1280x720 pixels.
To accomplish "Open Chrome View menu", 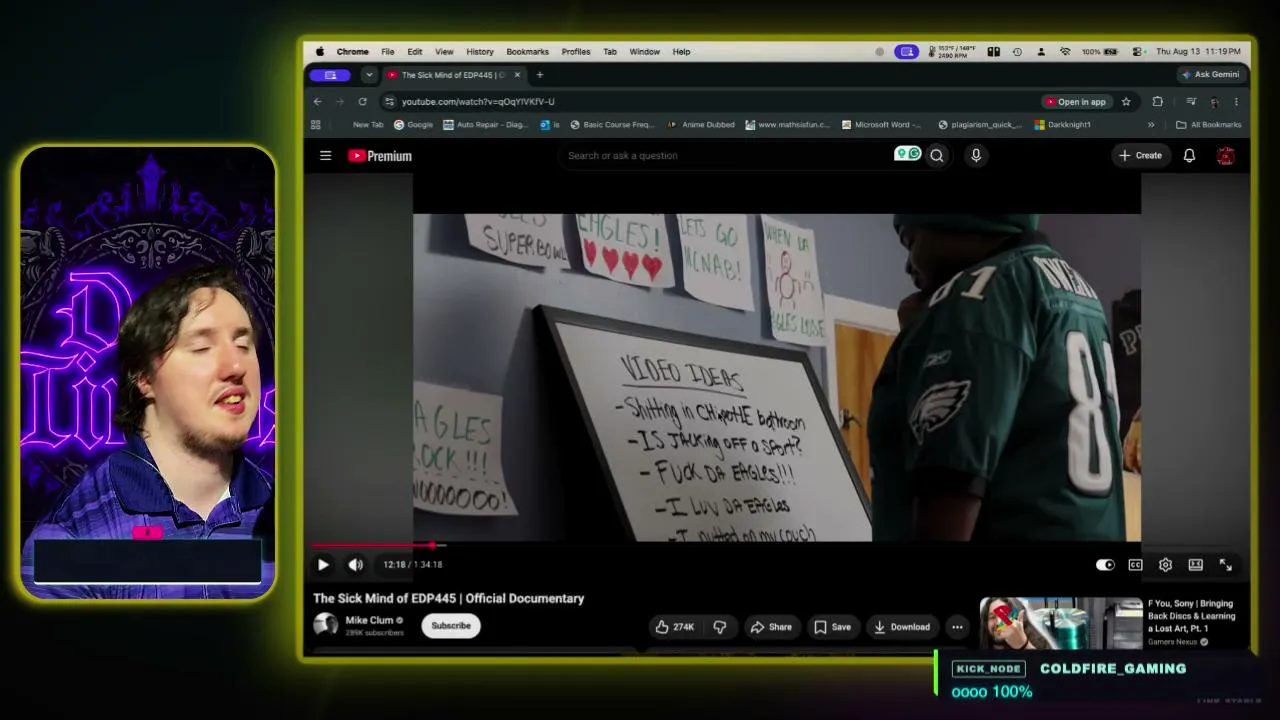I will 444,52.
